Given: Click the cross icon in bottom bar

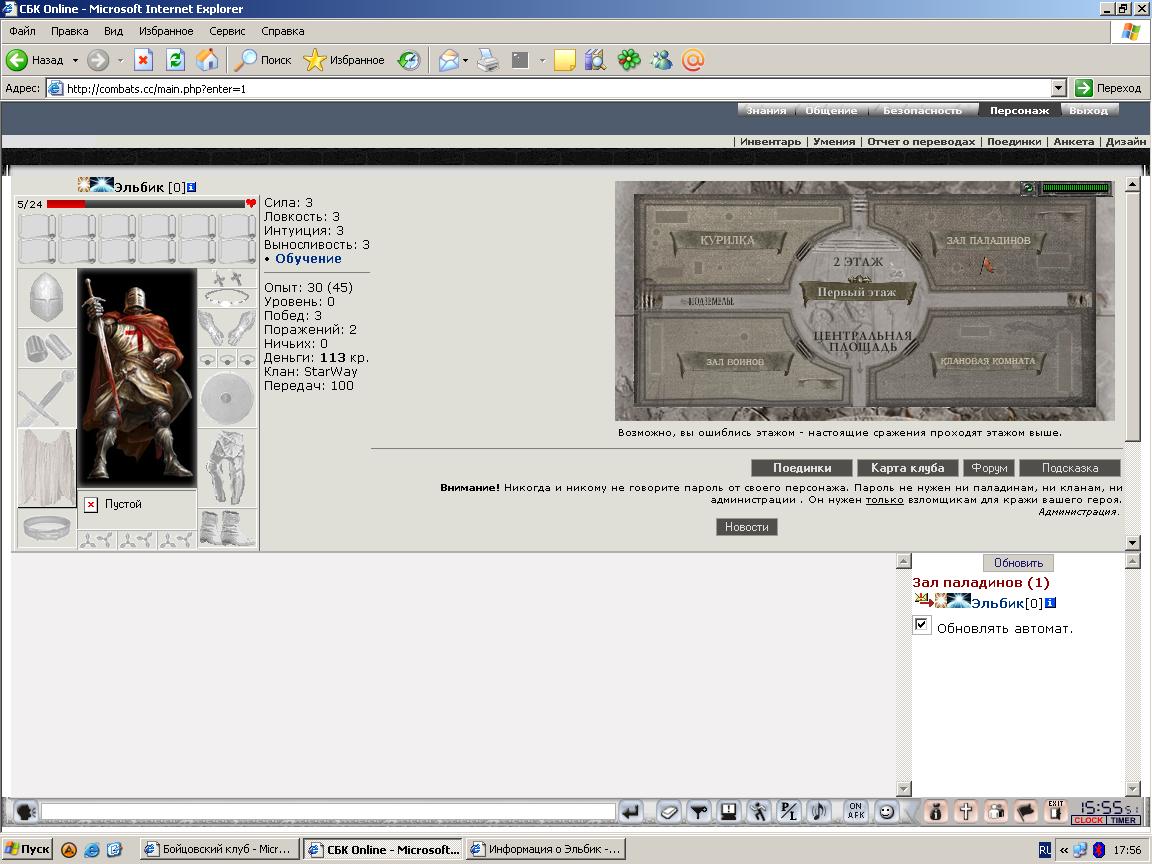Looking at the screenshot, I should point(966,812).
